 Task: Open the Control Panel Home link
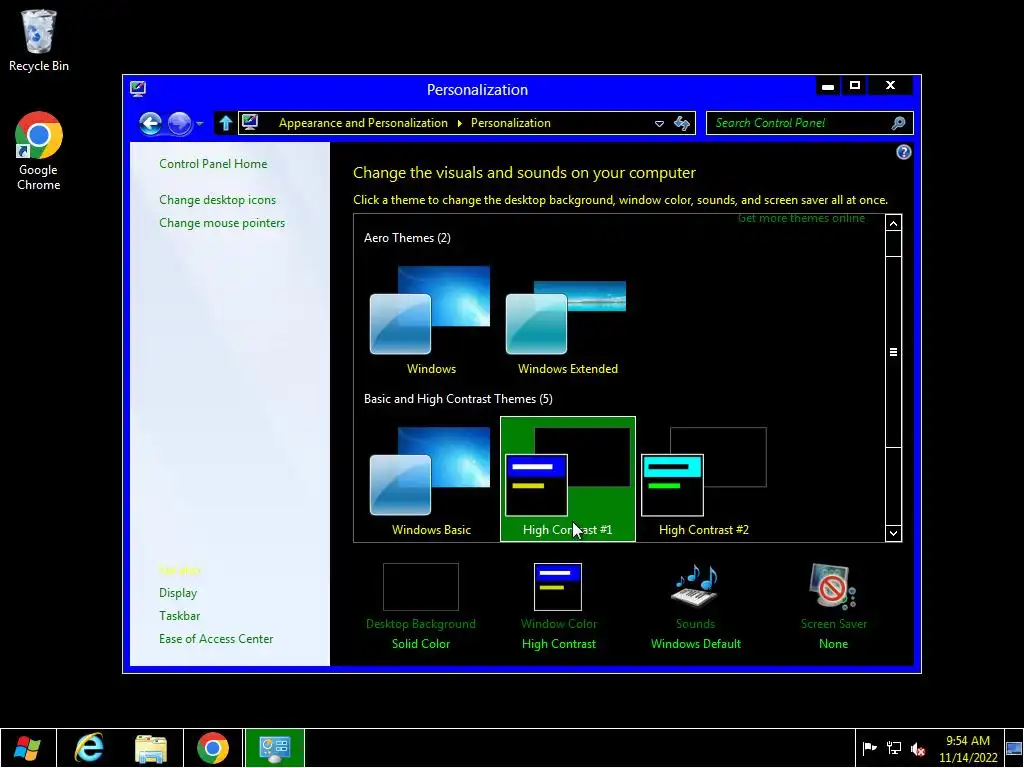pyautogui.click(x=213, y=164)
